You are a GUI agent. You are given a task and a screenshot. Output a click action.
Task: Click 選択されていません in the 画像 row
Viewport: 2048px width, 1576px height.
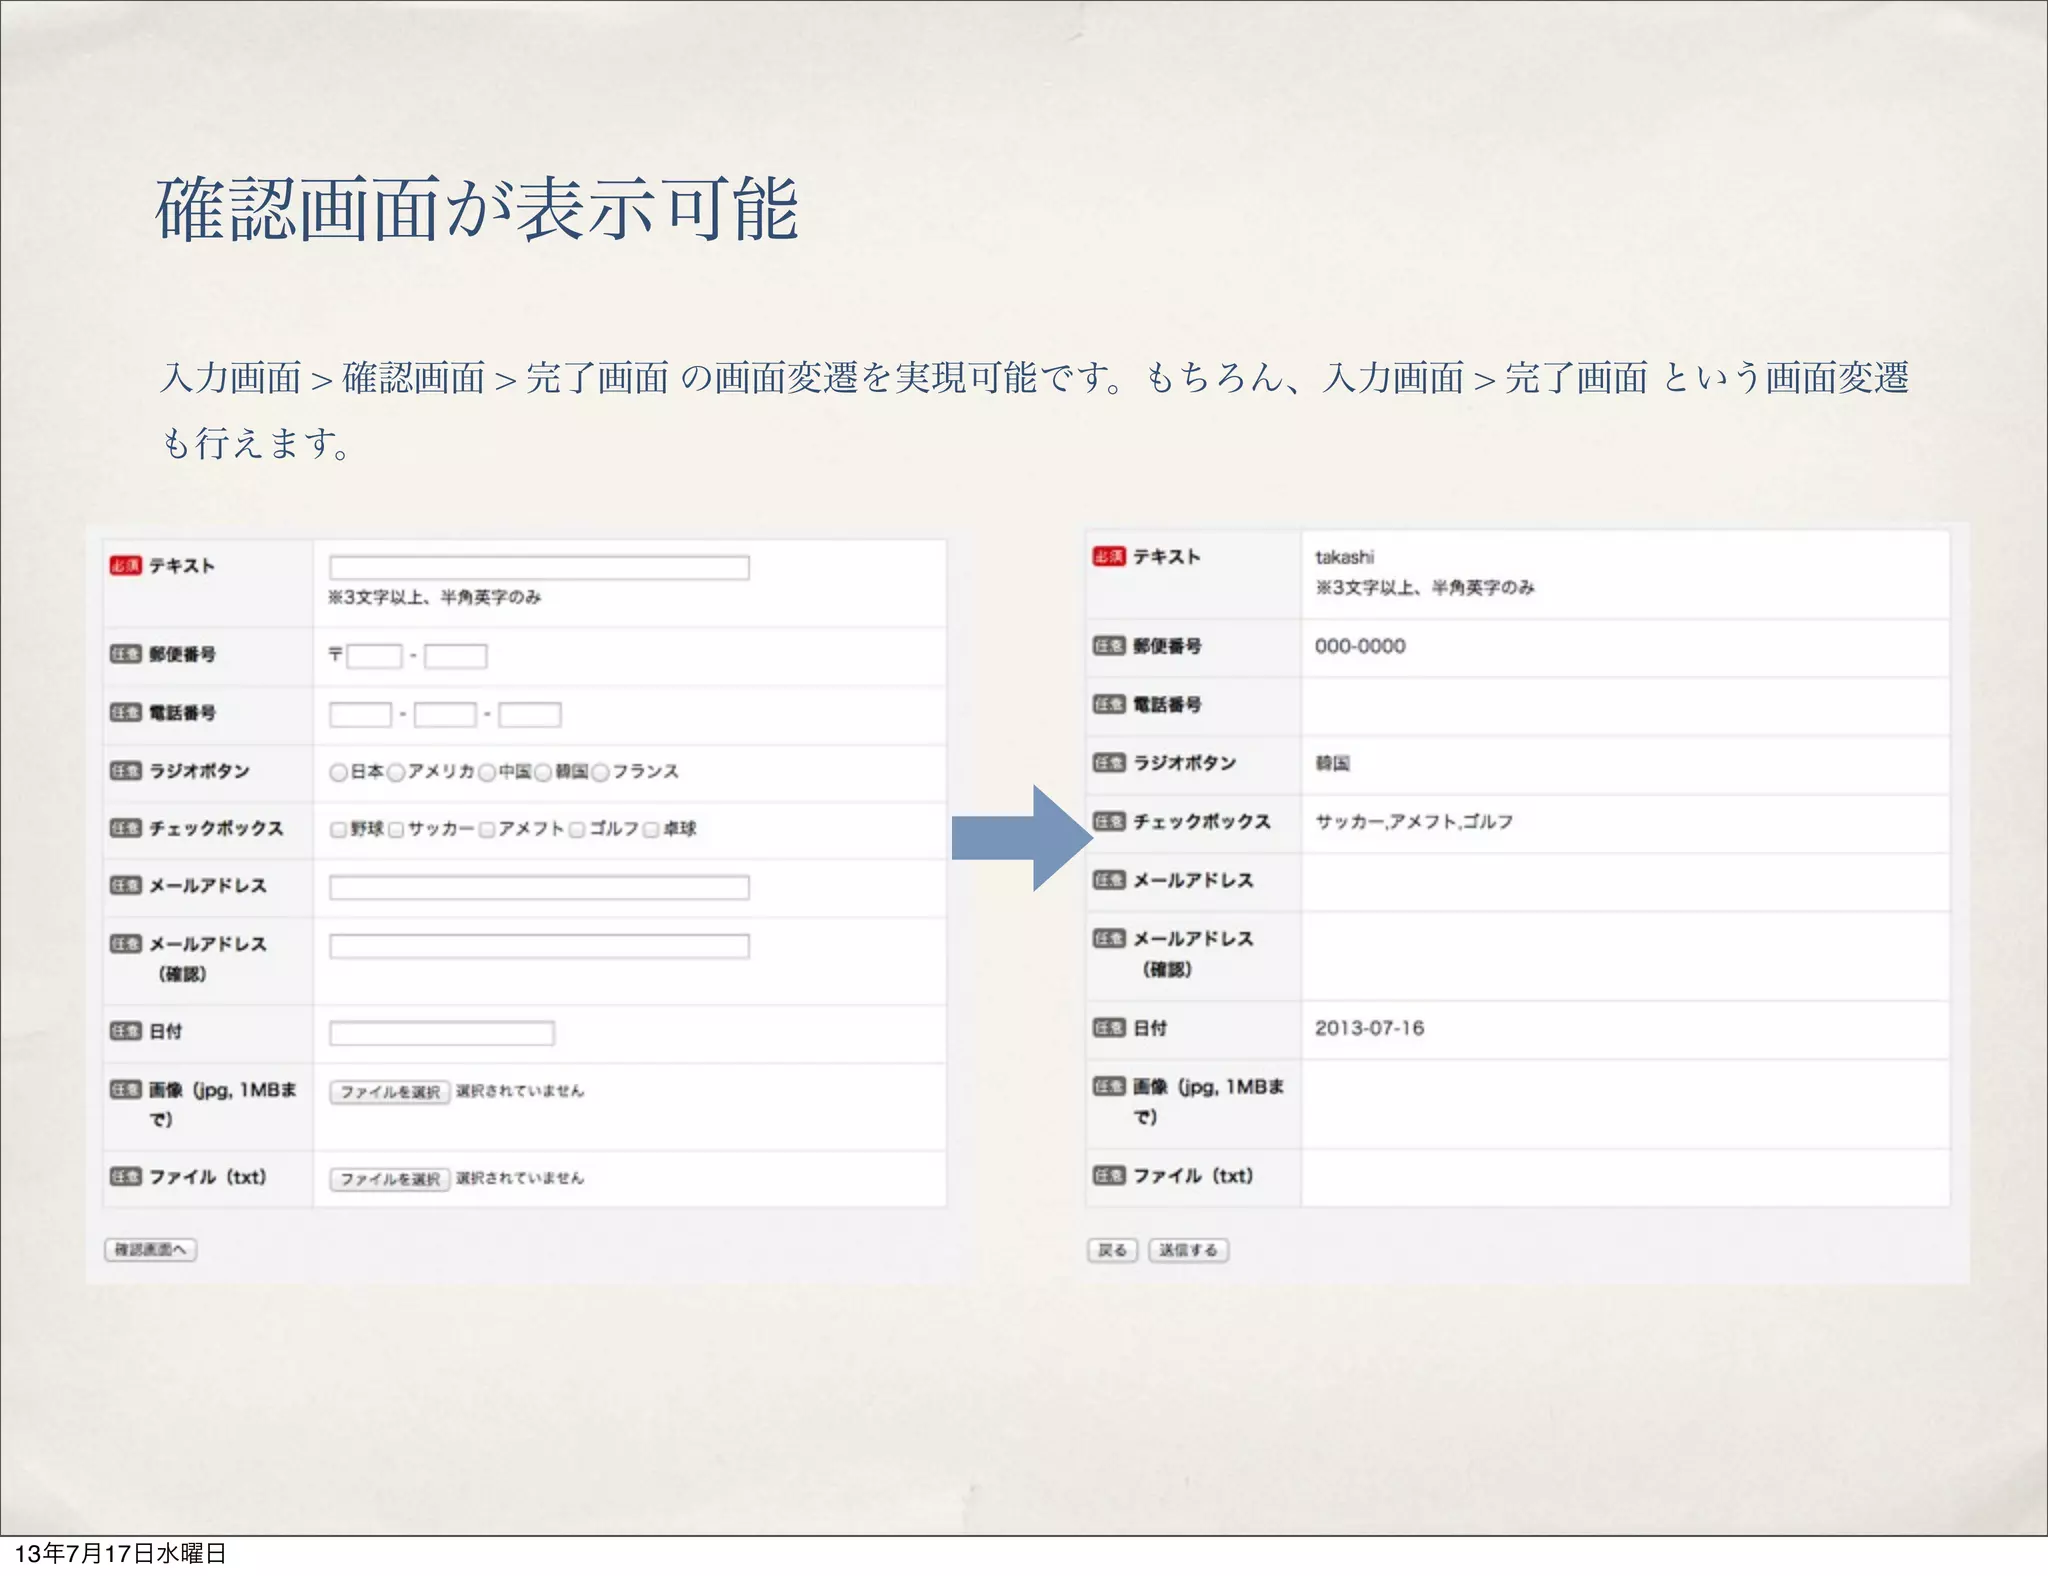click(520, 1091)
